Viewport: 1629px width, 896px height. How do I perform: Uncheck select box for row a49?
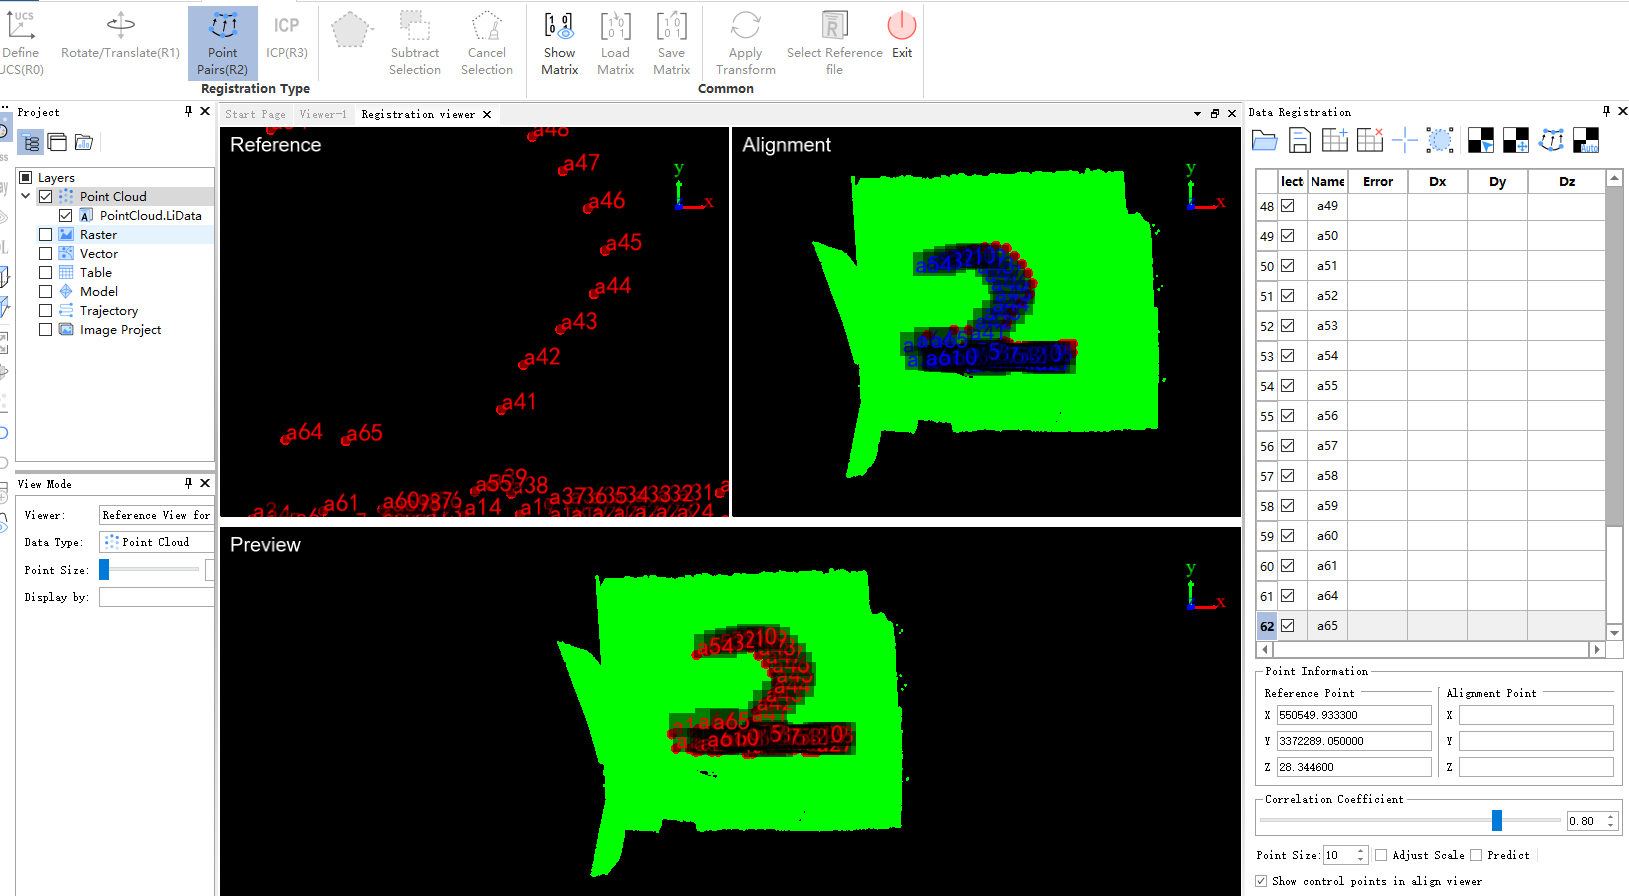[x=1288, y=206]
